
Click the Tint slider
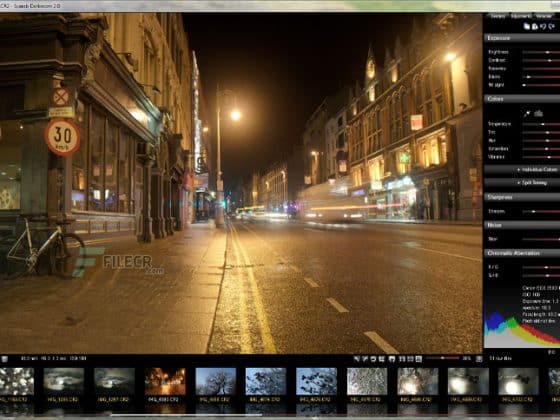click(x=541, y=132)
